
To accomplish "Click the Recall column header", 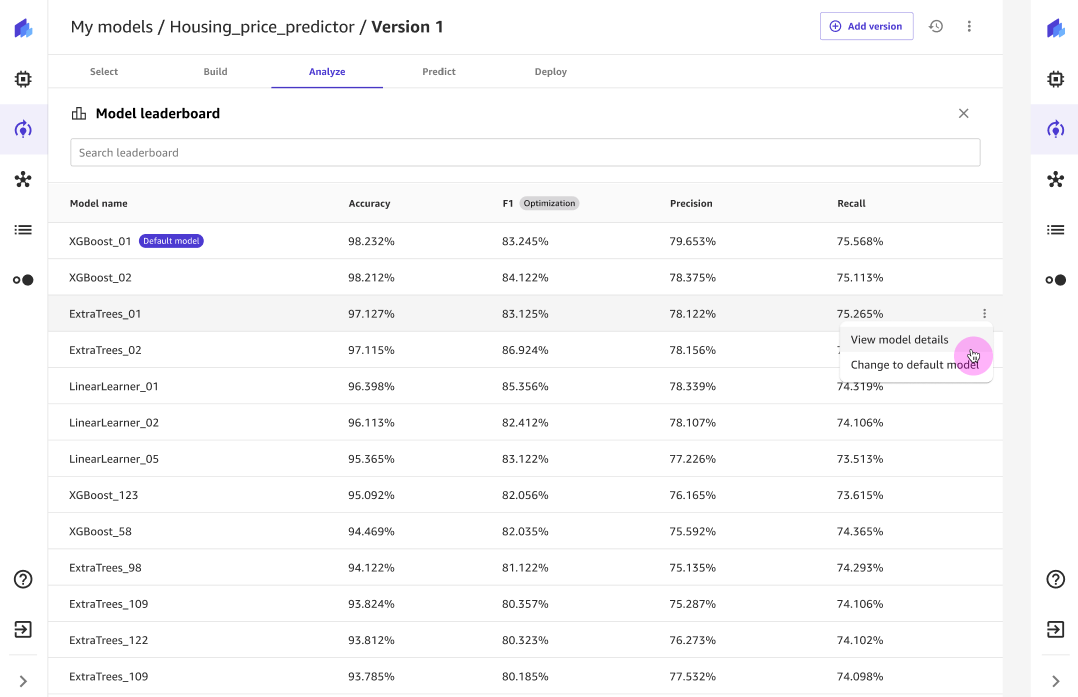I will click(851, 203).
